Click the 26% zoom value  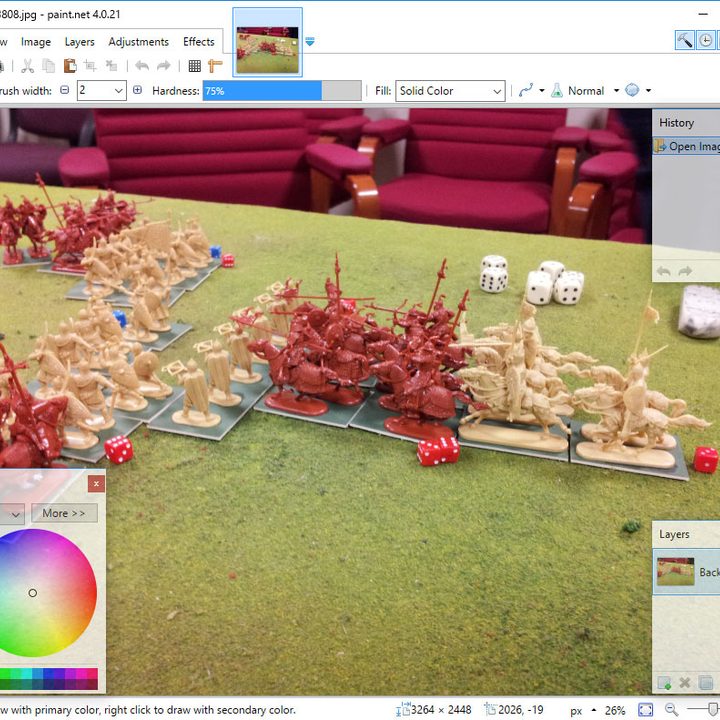tap(615, 710)
